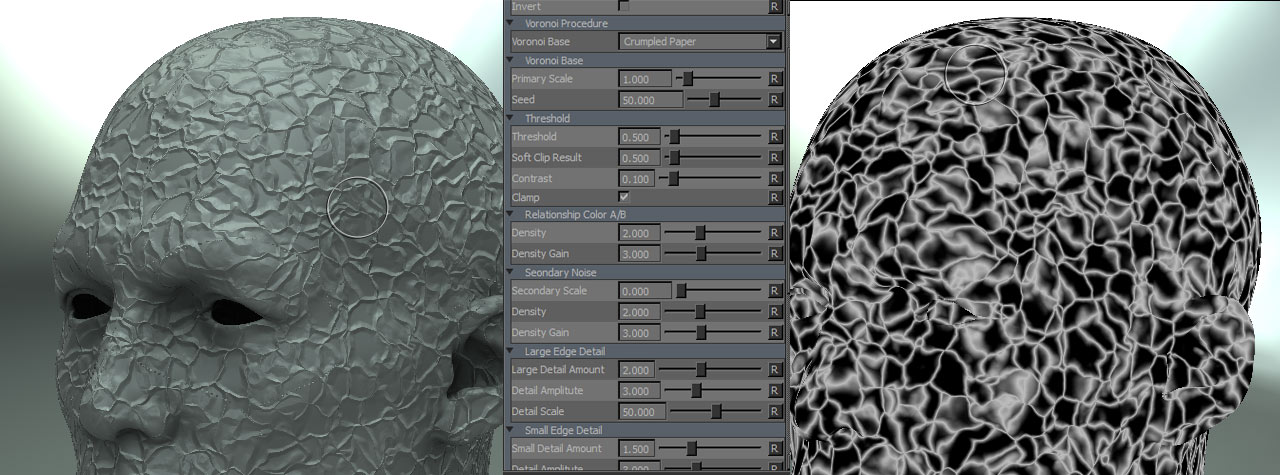Open the Voronoi Base Crumpled Paper dropdown
The height and width of the screenshot is (475, 1280).
pyautogui.click(x=772, y=42)
